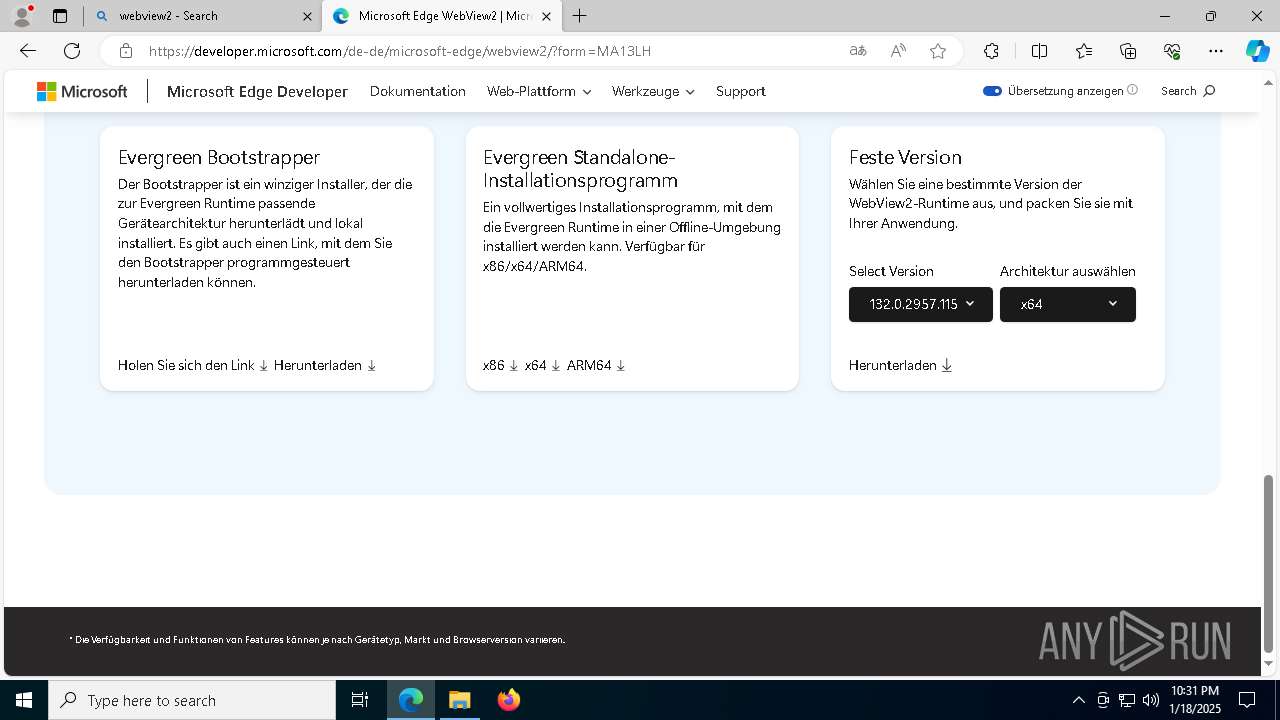Viewport: 1280px width, 720px height.
Task: Open the Support menu item
Action: pyautogui.click(x=741, y=91)
